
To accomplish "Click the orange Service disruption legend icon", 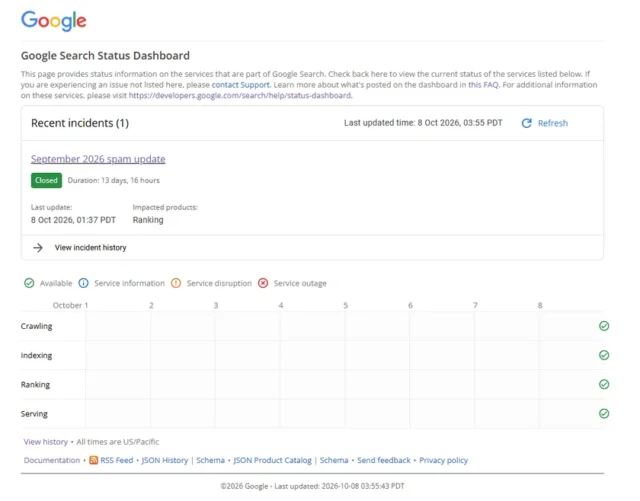I will (176, 283).
